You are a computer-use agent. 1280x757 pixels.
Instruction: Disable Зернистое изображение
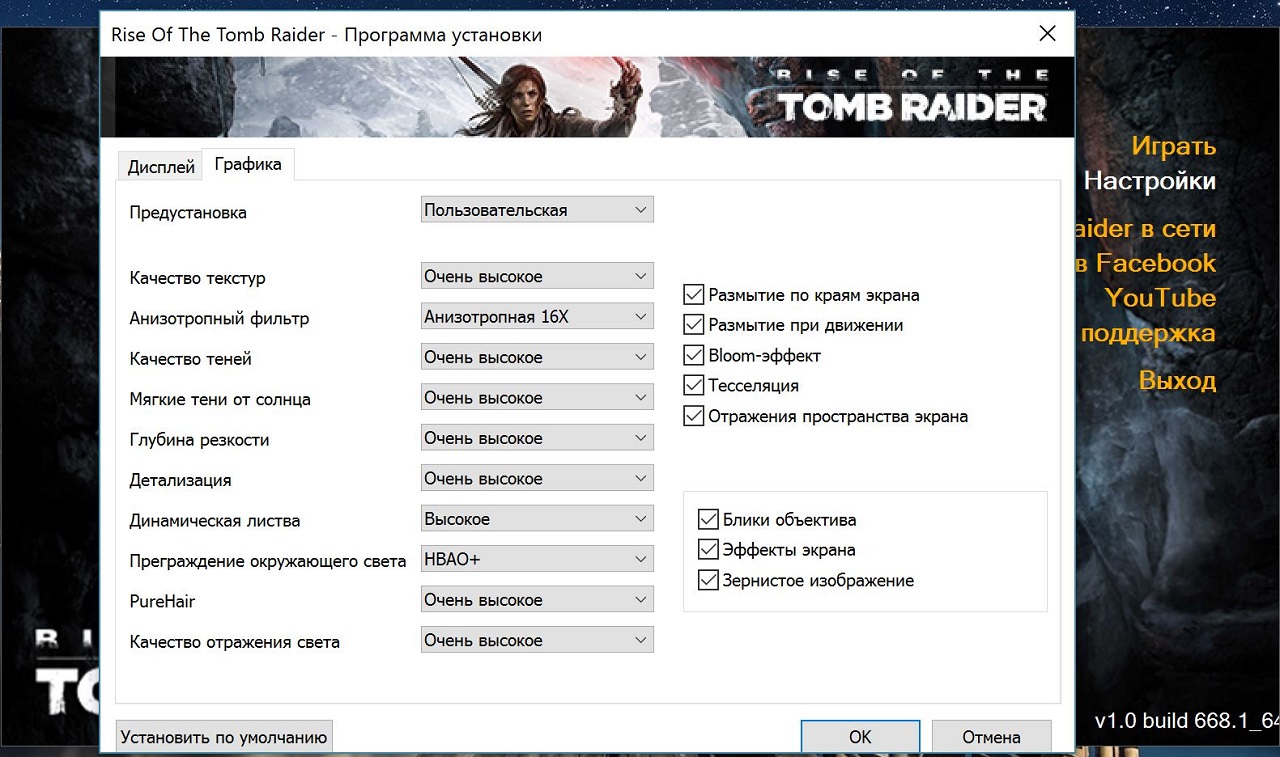[709, 580]
